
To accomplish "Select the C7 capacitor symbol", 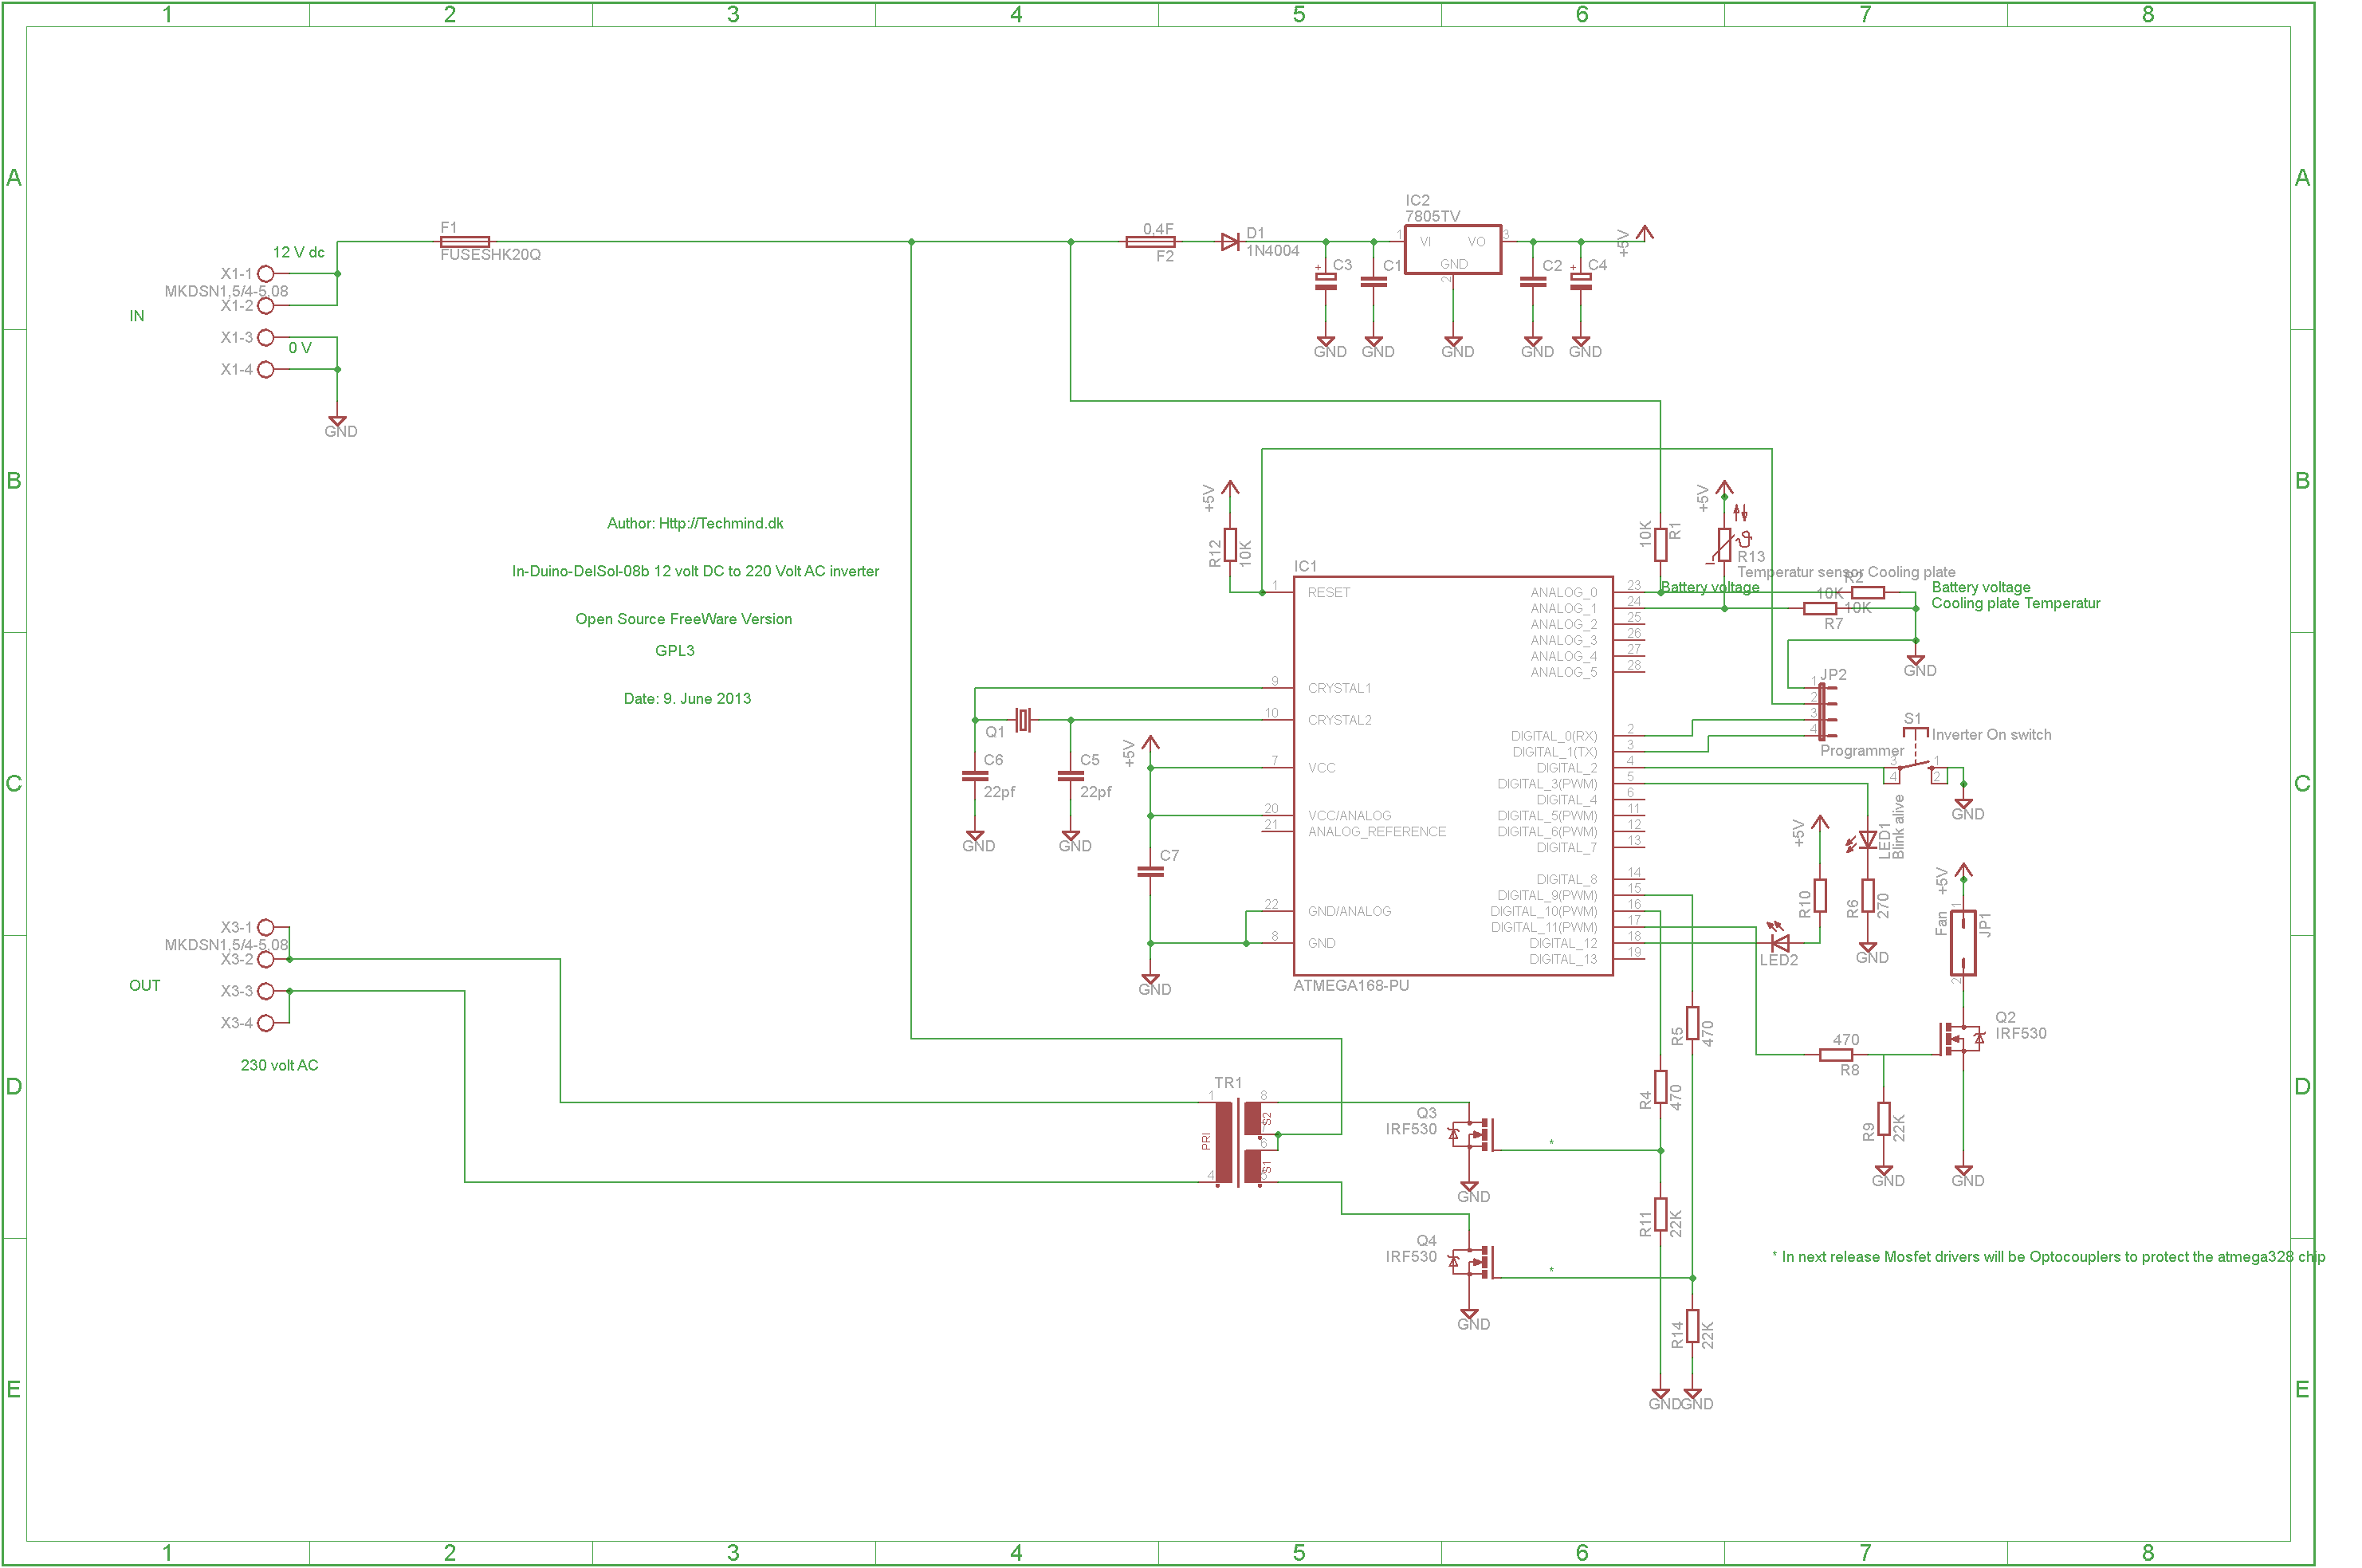I will 1150,871.
